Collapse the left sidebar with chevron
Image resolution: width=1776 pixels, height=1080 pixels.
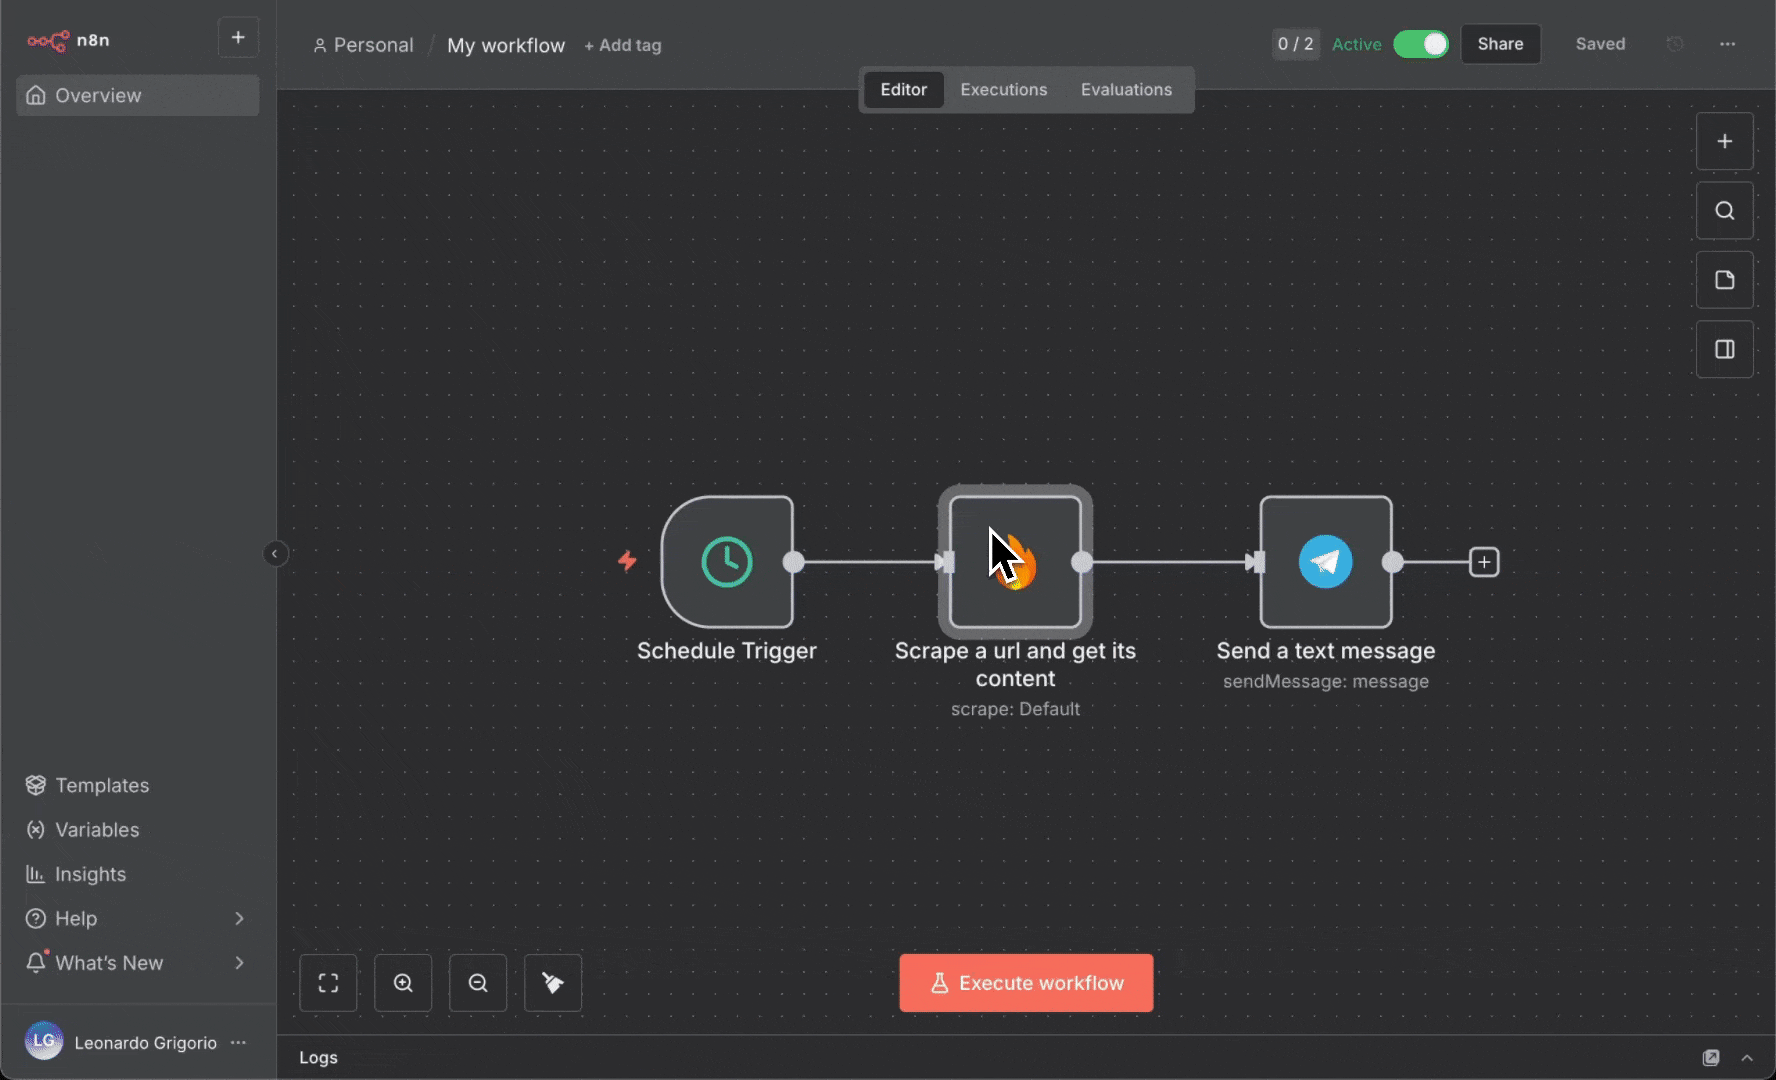pyautogui.click(x=276, y=554)
